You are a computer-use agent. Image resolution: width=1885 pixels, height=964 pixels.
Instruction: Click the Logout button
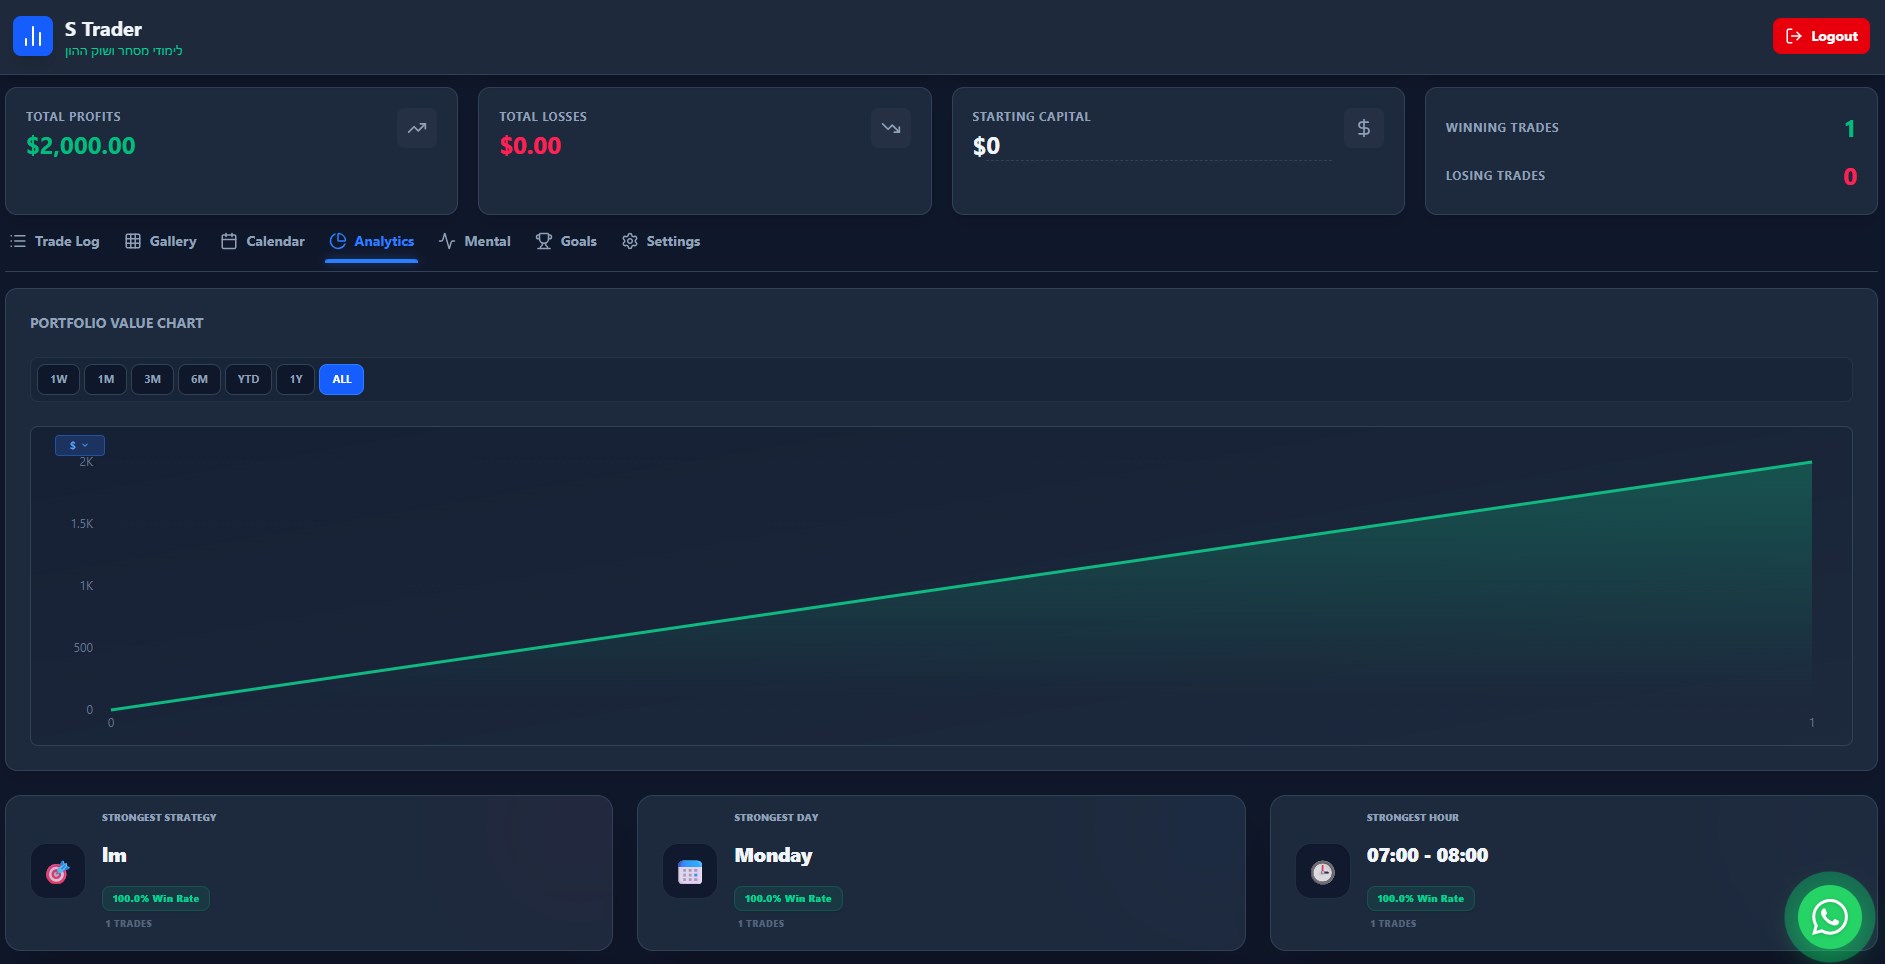coord(1821,36)
